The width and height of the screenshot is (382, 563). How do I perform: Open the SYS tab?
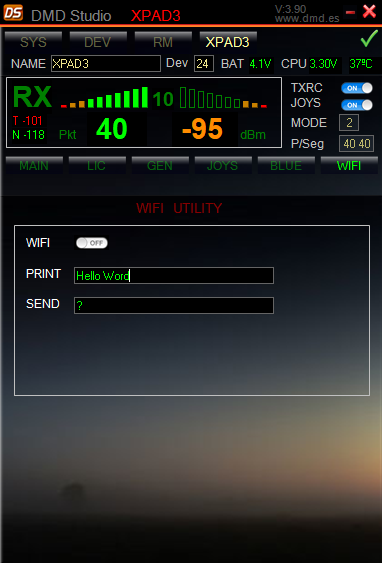click(x=33, y=42)
